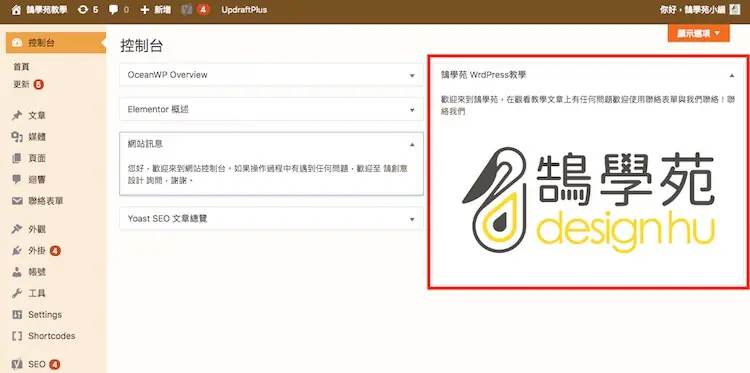Viewport: 750px width, 373px height.
Task: Click the 鵠學苑 design hu logo image
Action: (588, 200)
